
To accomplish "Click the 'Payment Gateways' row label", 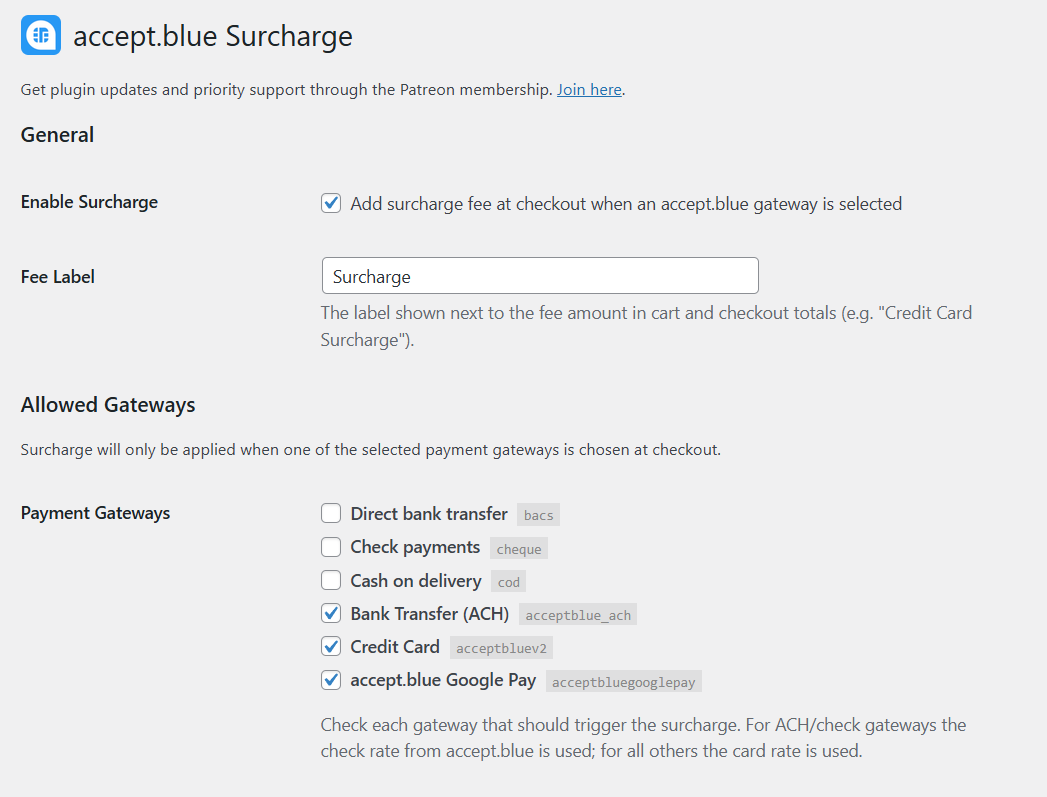I will pos(95,513).
